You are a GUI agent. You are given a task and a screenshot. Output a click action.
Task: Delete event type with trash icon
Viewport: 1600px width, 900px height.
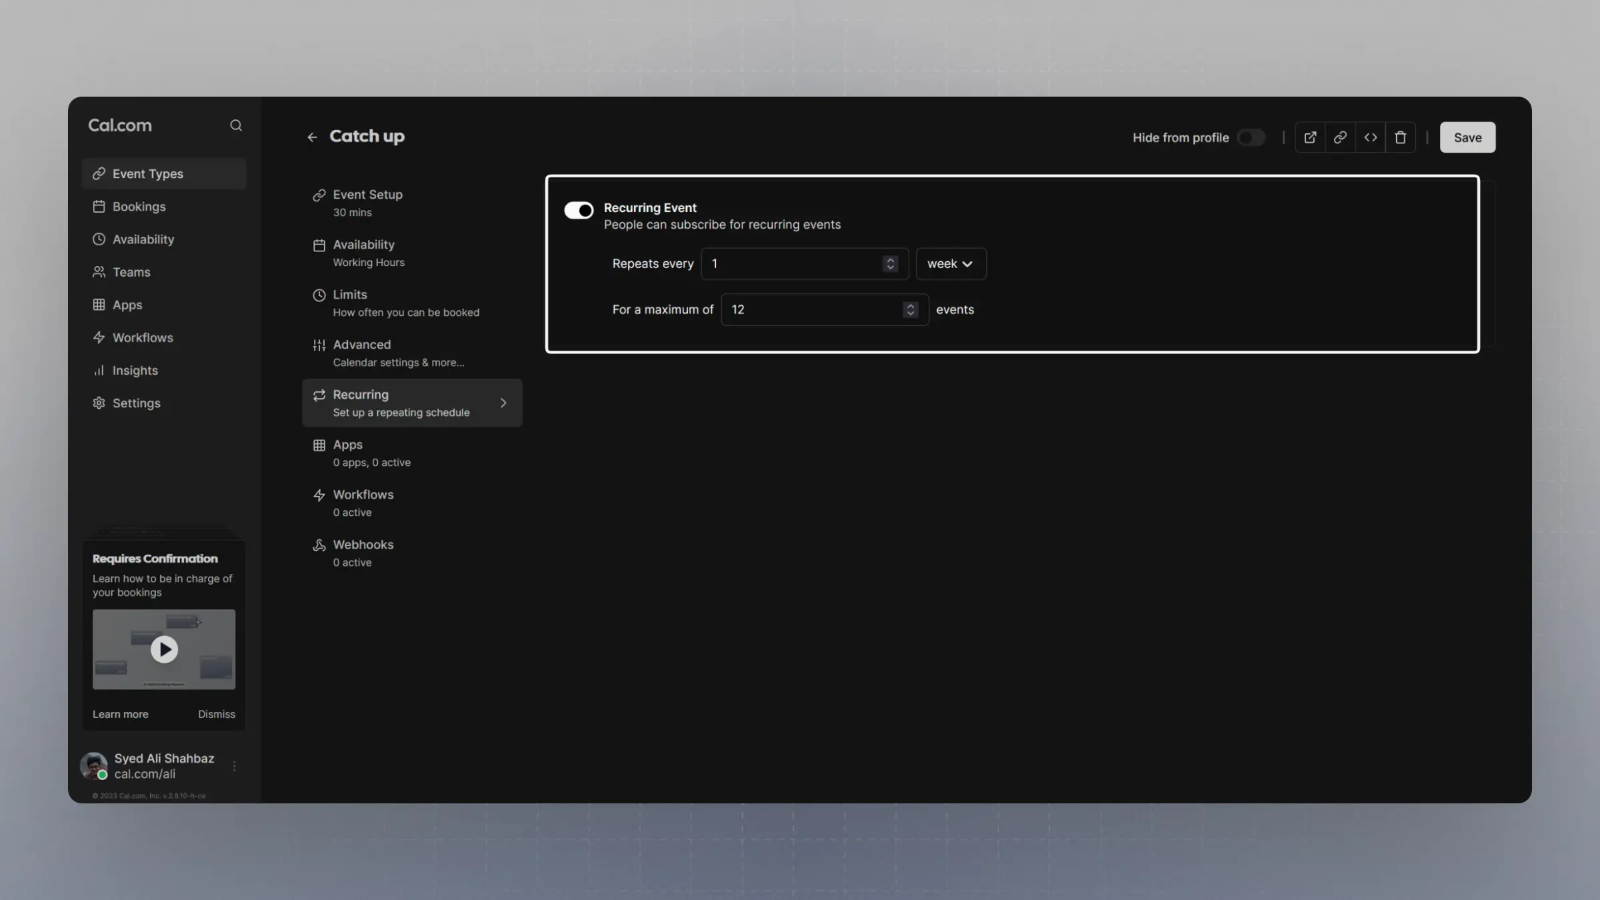[x=1400, y=138]
